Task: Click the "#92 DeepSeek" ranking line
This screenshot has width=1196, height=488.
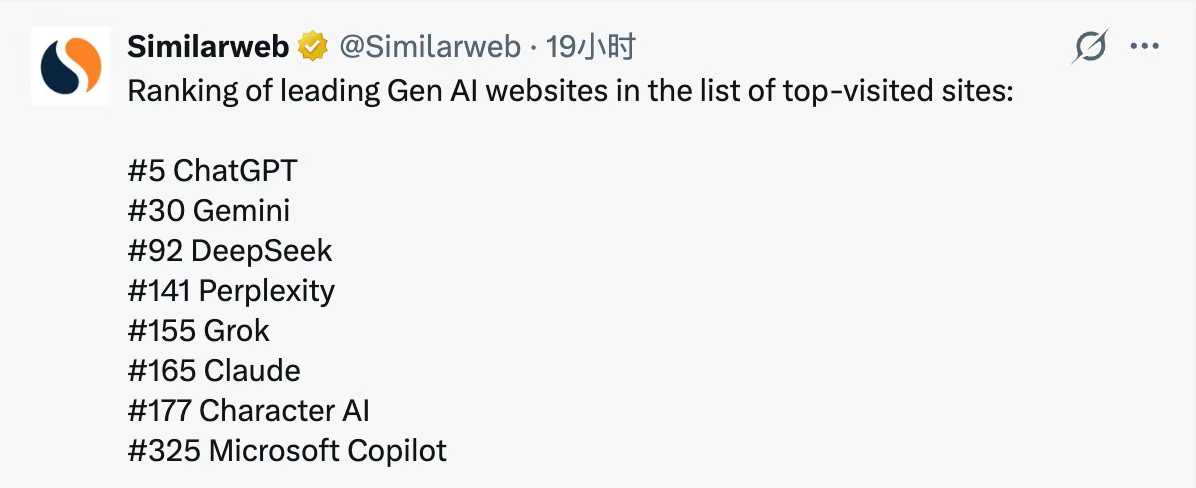Action: point(230,251)
